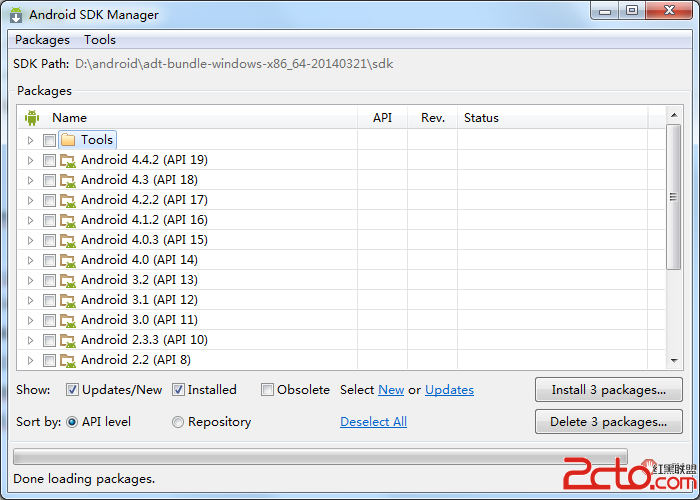Image resolution: width=700 pixels, height=500 pixels.
Task: Click the Android 4.2.2 (API 17) platform icon
Action: 68,200
